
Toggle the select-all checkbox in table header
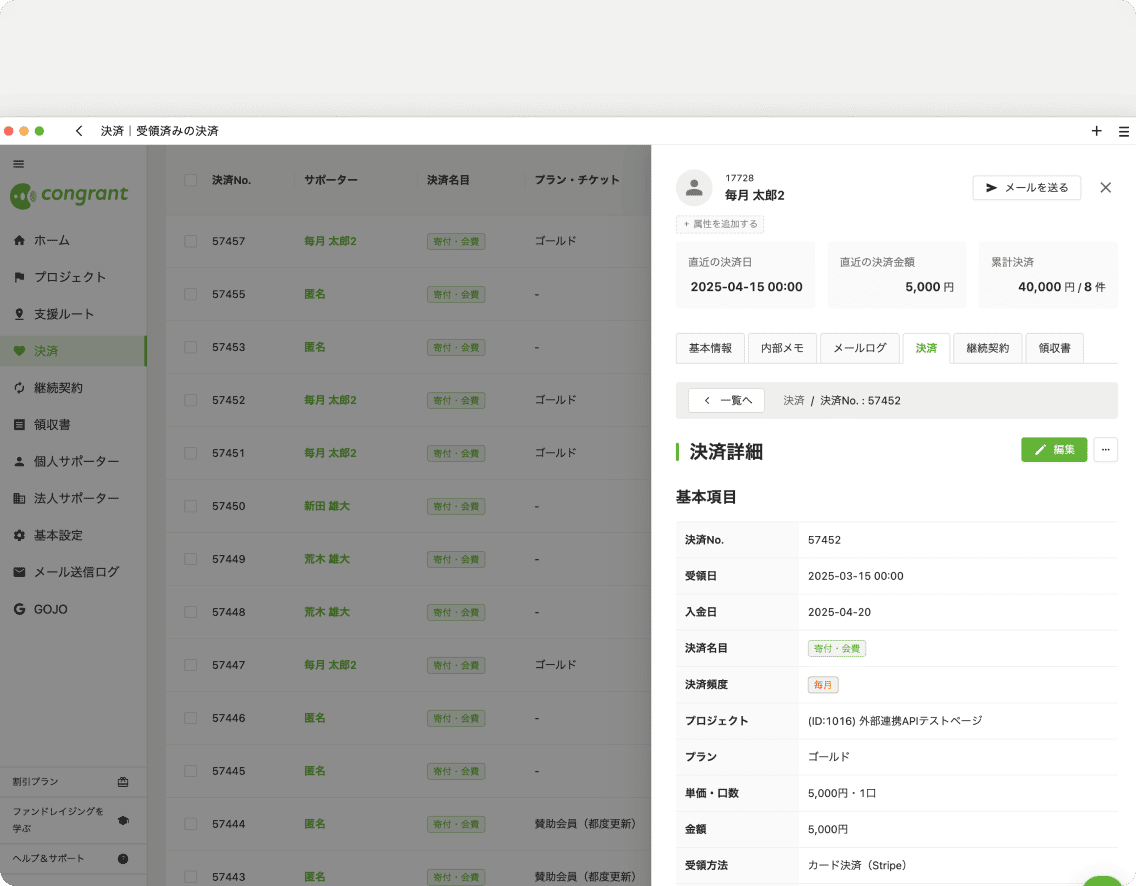[191, 180]
